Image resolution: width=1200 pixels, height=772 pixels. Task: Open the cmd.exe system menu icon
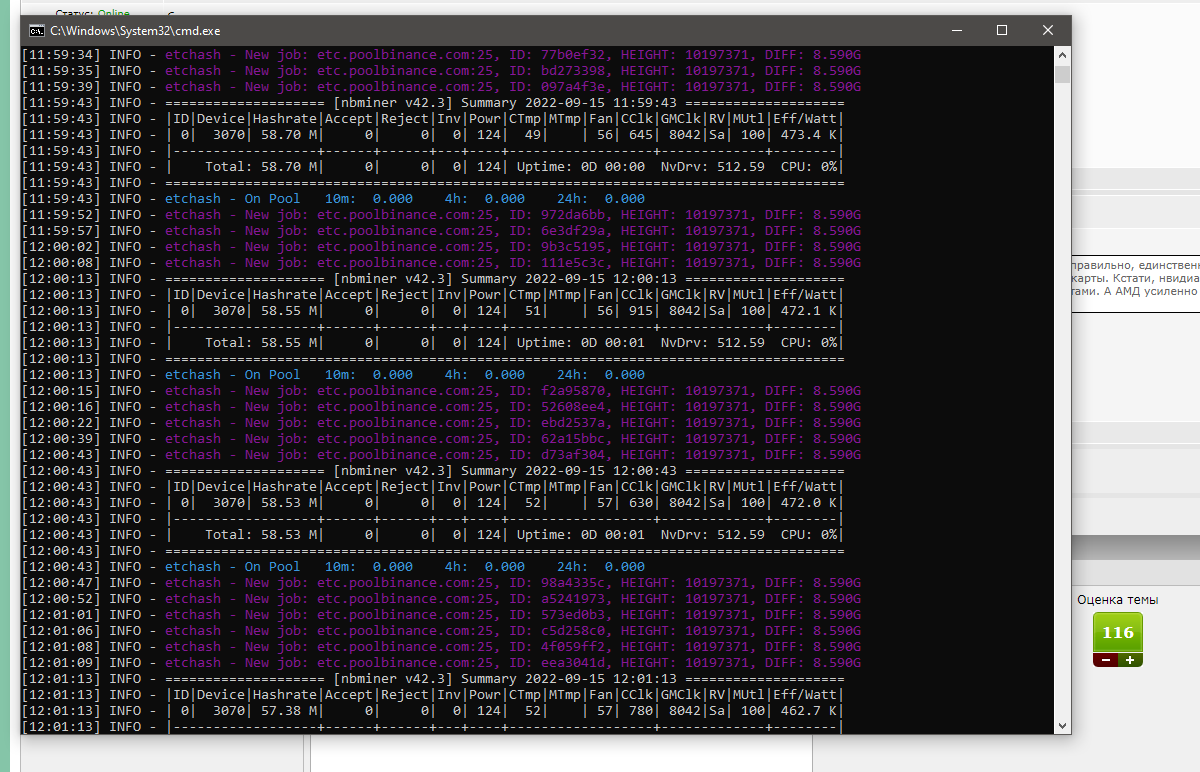pos(37,31)
